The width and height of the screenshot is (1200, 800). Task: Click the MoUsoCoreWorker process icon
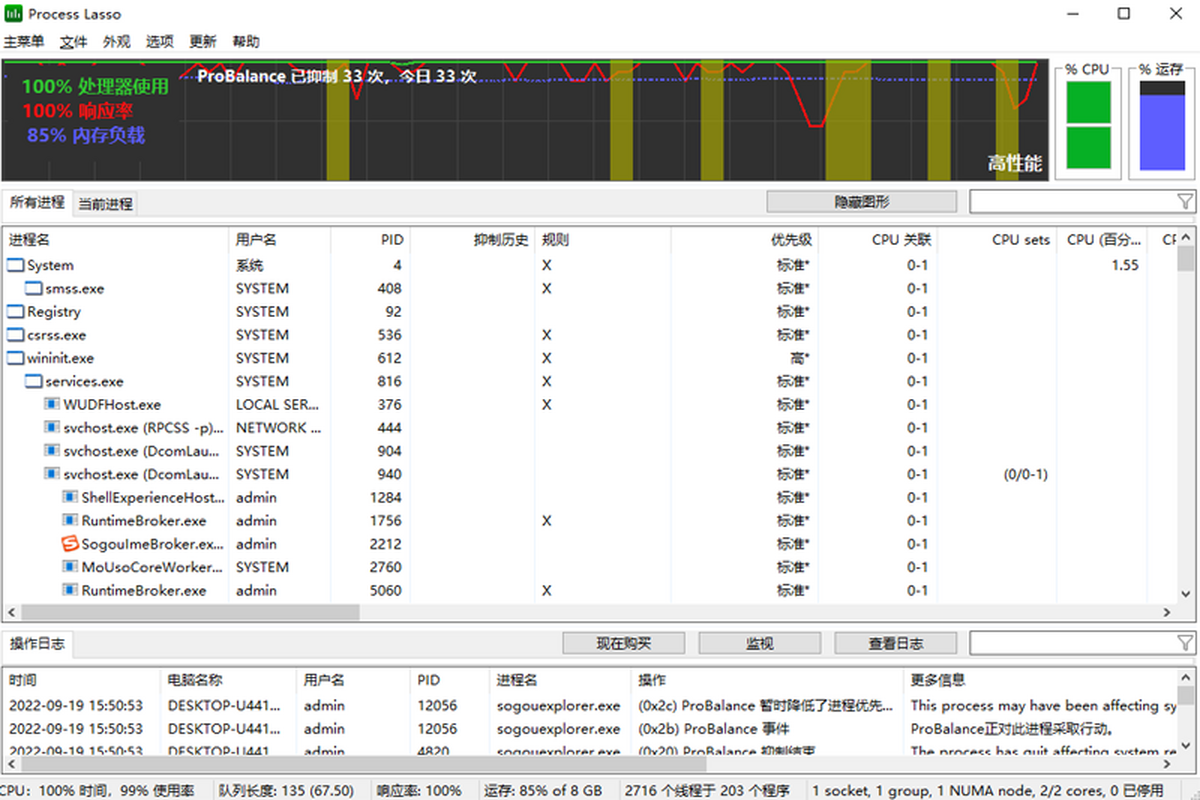[70, 567]
